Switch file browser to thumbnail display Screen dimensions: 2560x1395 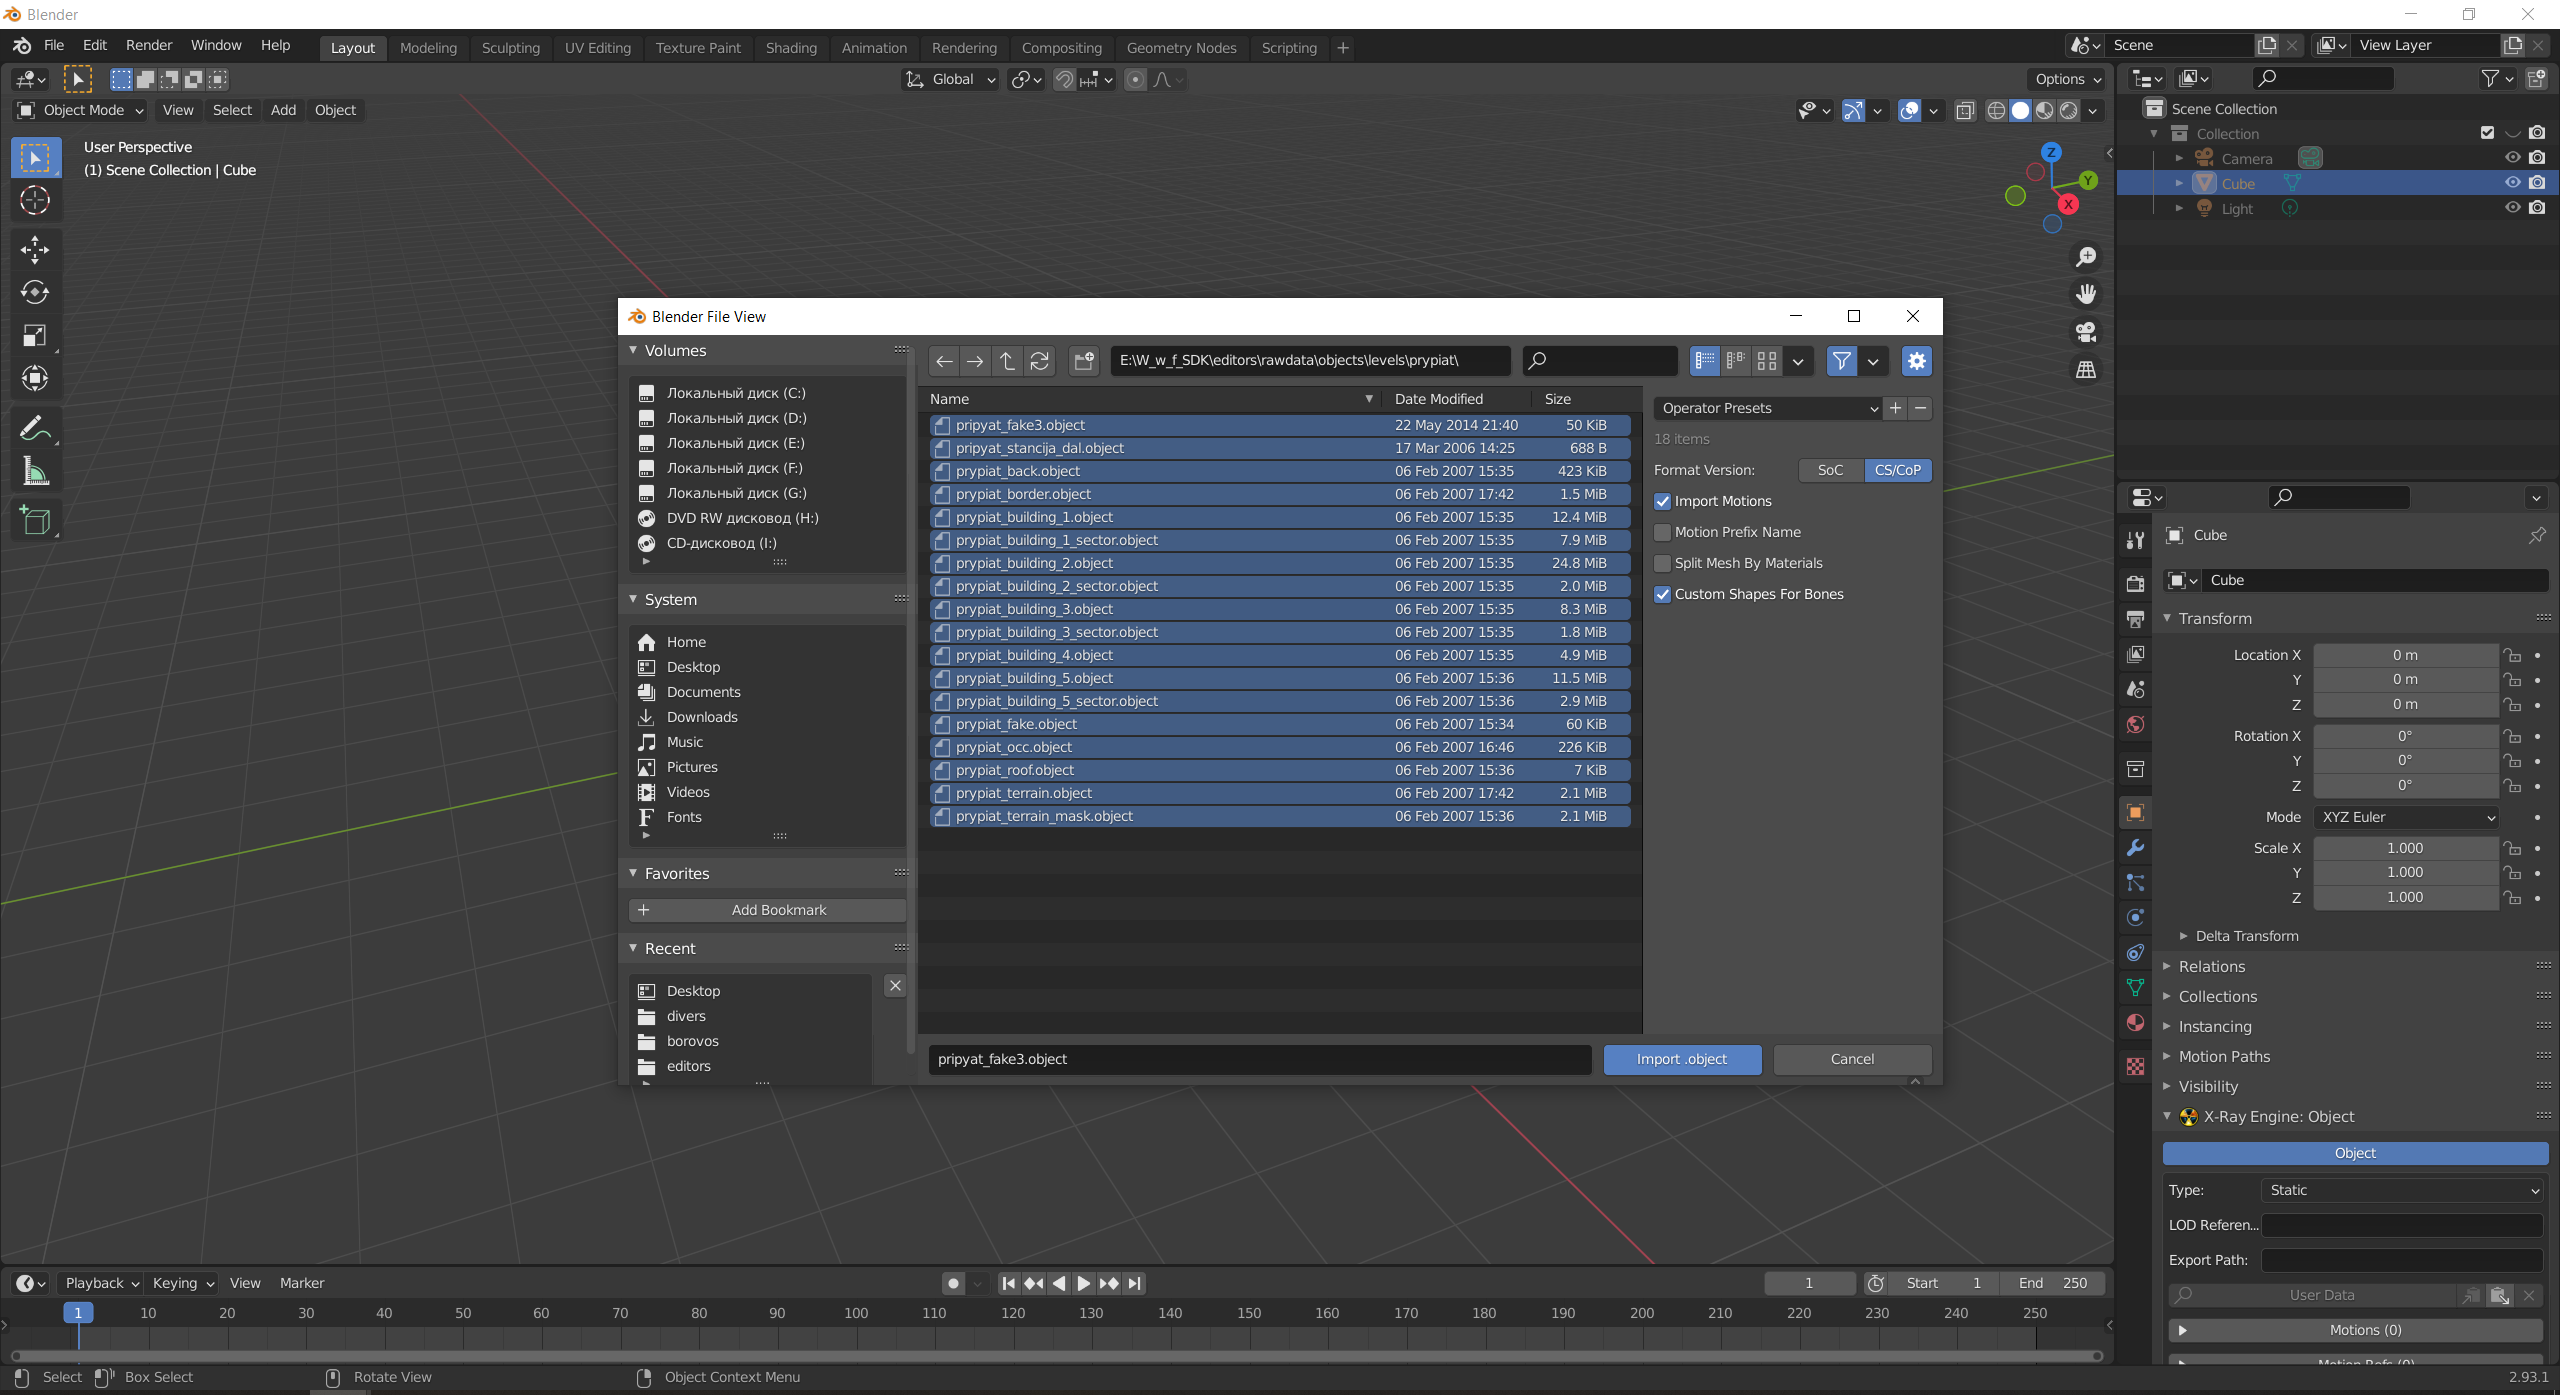(1767, 361)
